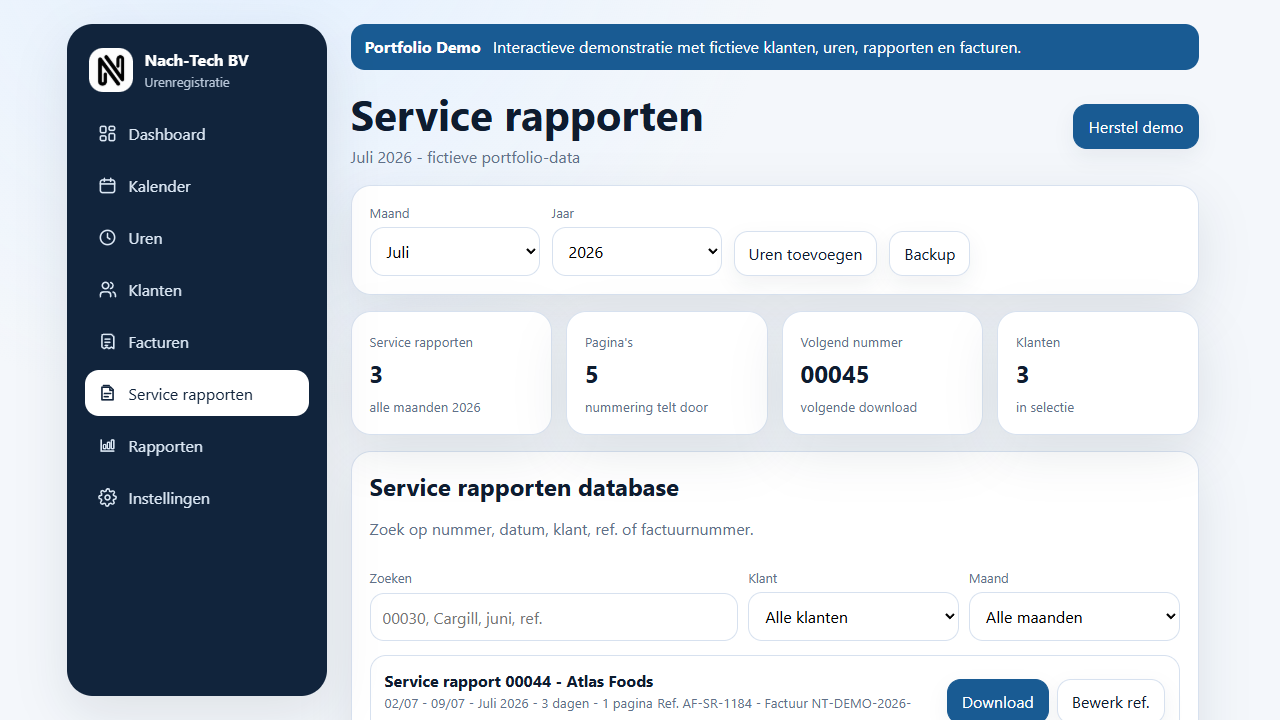Open the Jaar dropdown showing 2026
The height and width of the screenshot is (720, 1280).
637,252
